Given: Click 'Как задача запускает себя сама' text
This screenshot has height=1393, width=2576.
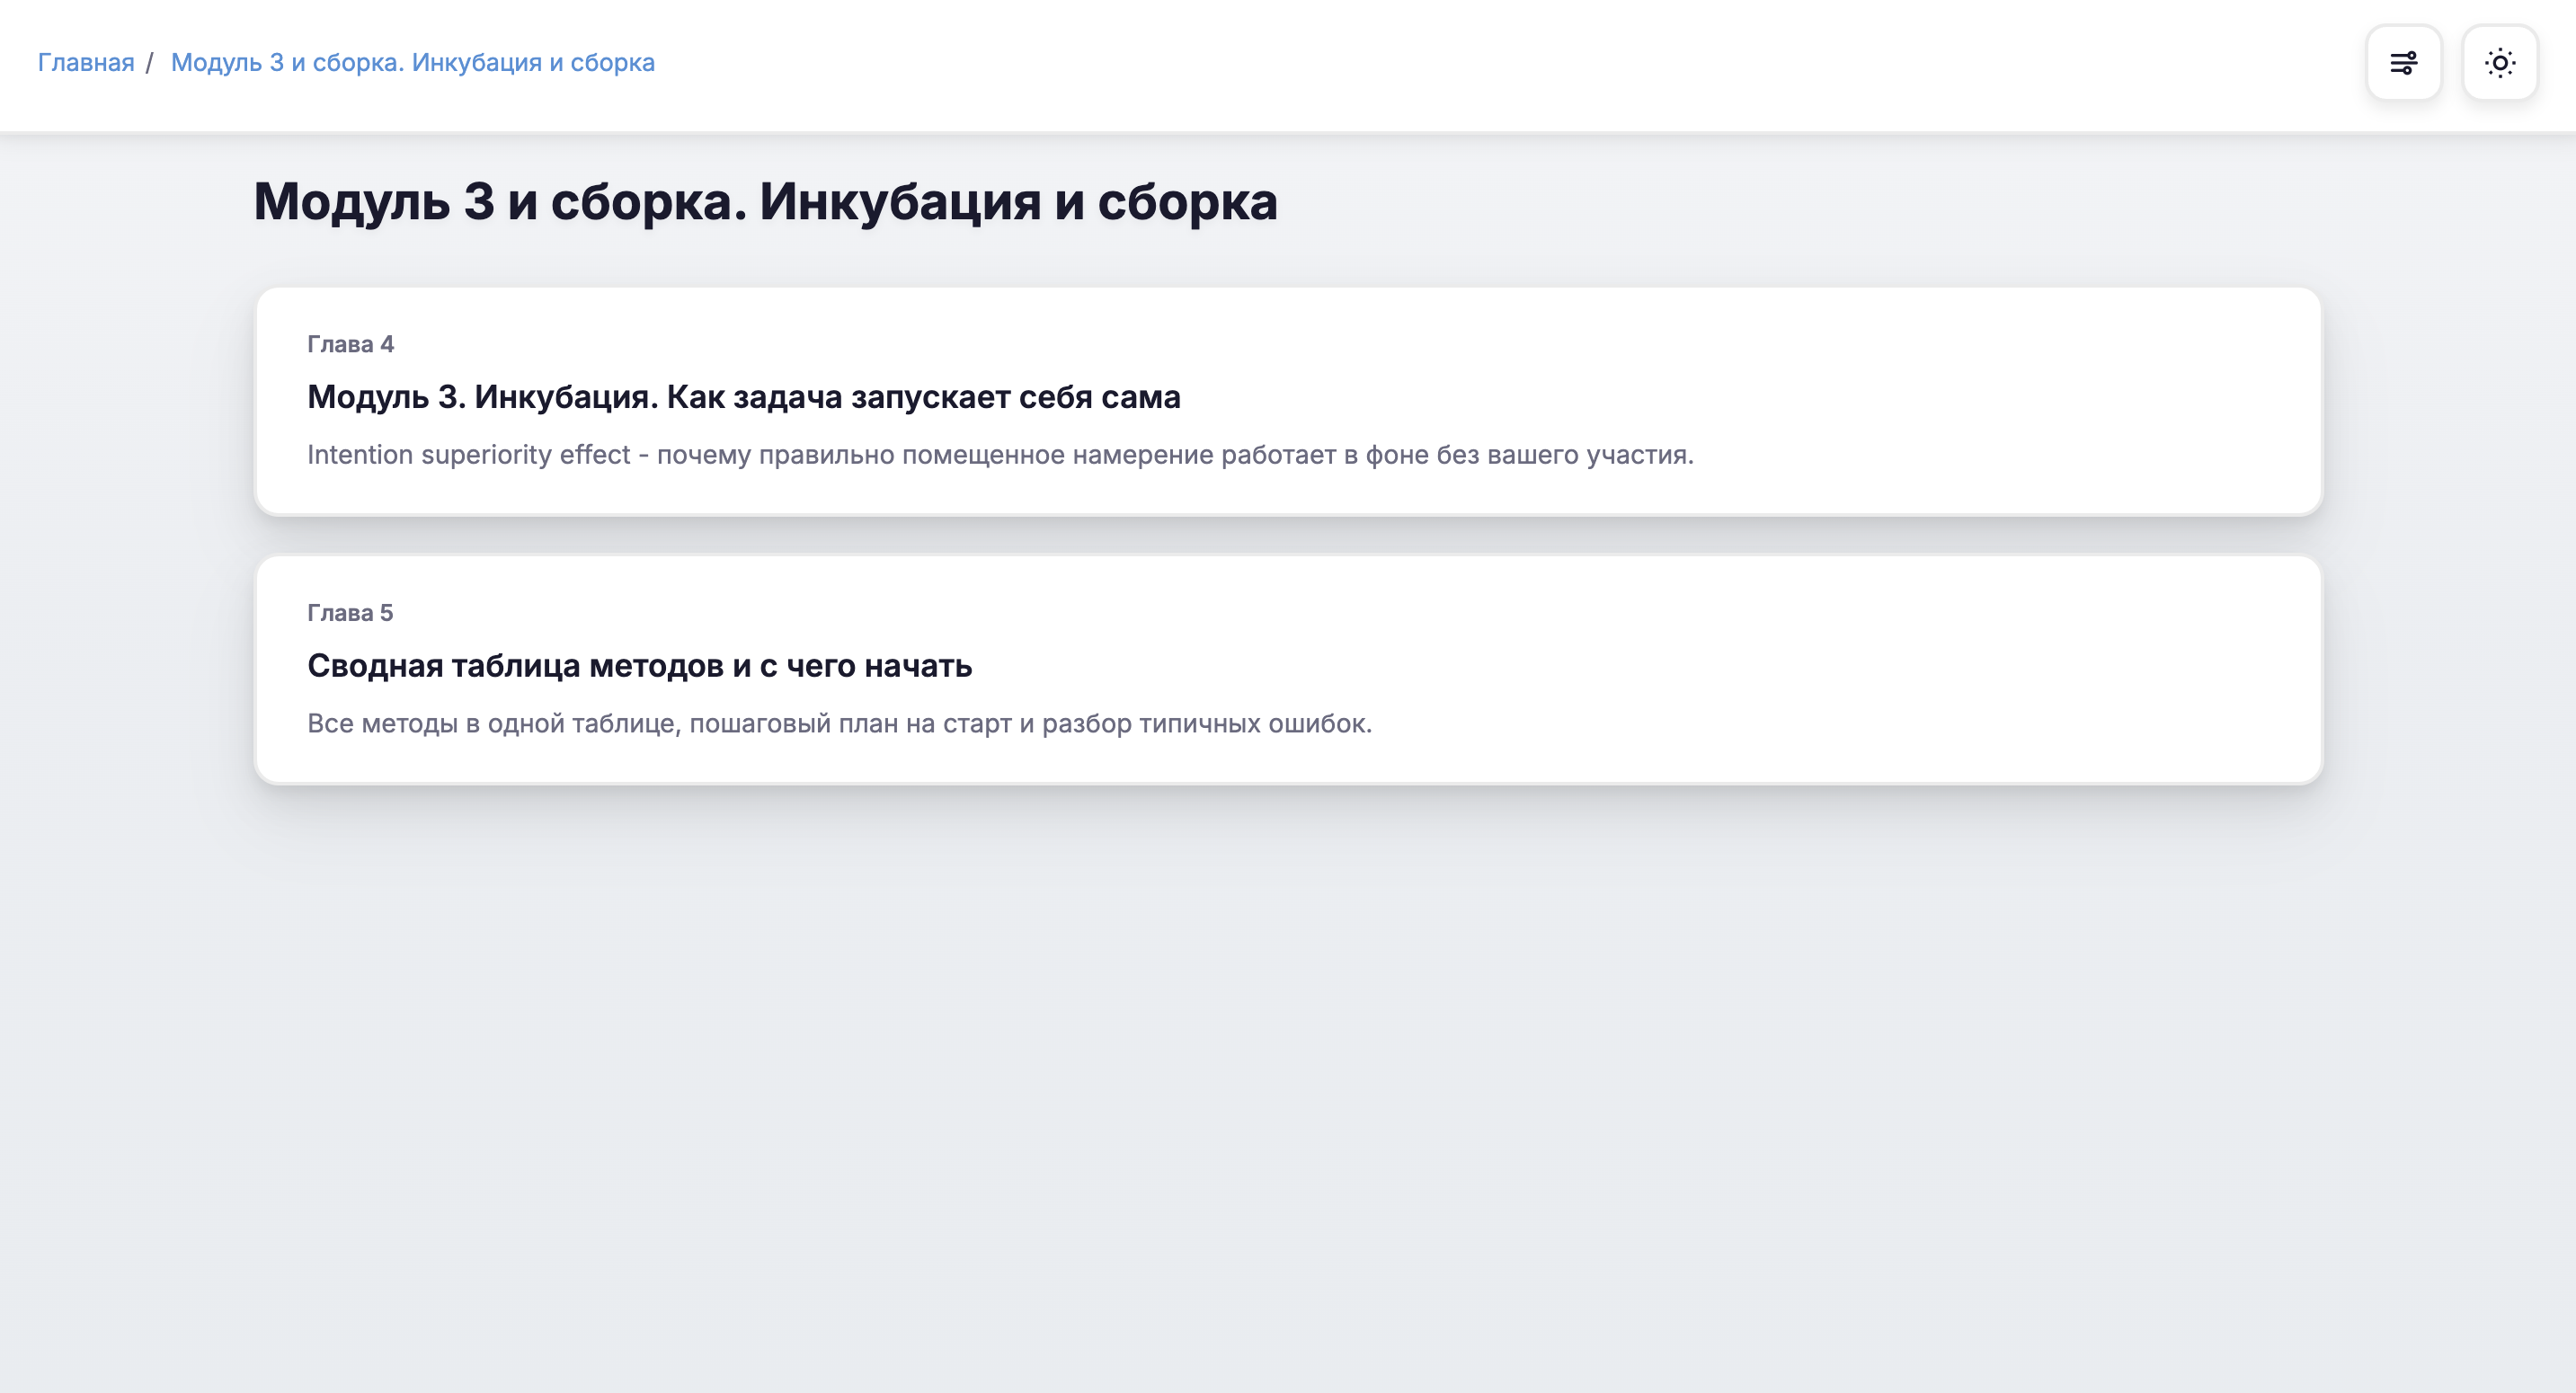Looking at the screenshot, I should point(923,397).
